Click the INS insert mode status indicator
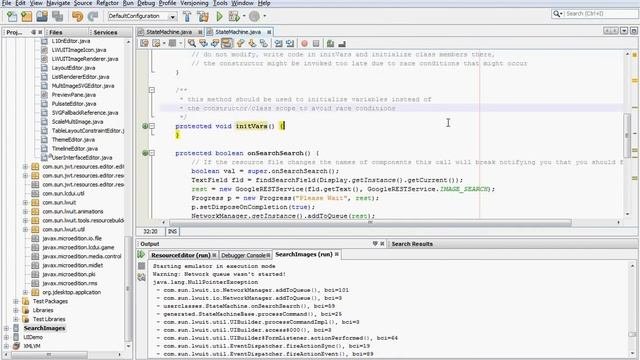 pos(172,231)
